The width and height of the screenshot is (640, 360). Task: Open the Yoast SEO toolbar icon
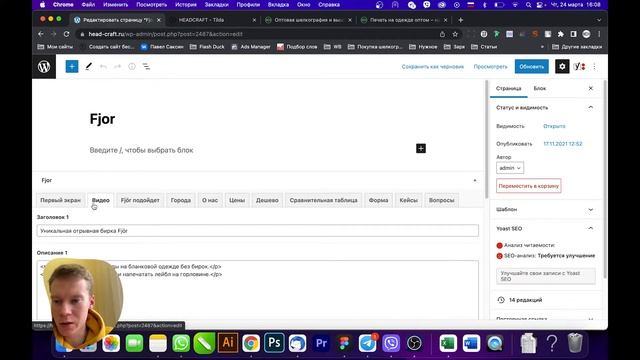pyautogui.click(x=579, y=67)
